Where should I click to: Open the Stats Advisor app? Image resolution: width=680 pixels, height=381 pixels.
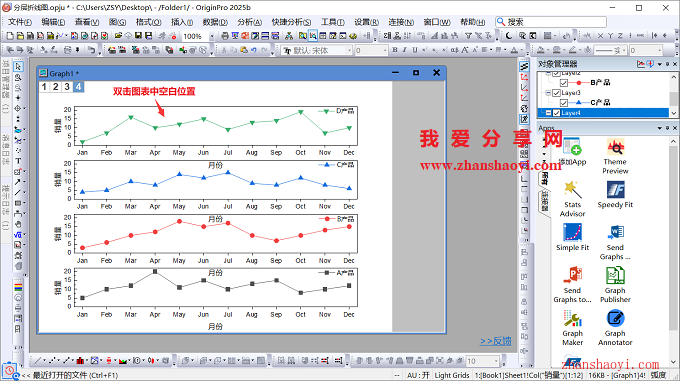(572, 199)
